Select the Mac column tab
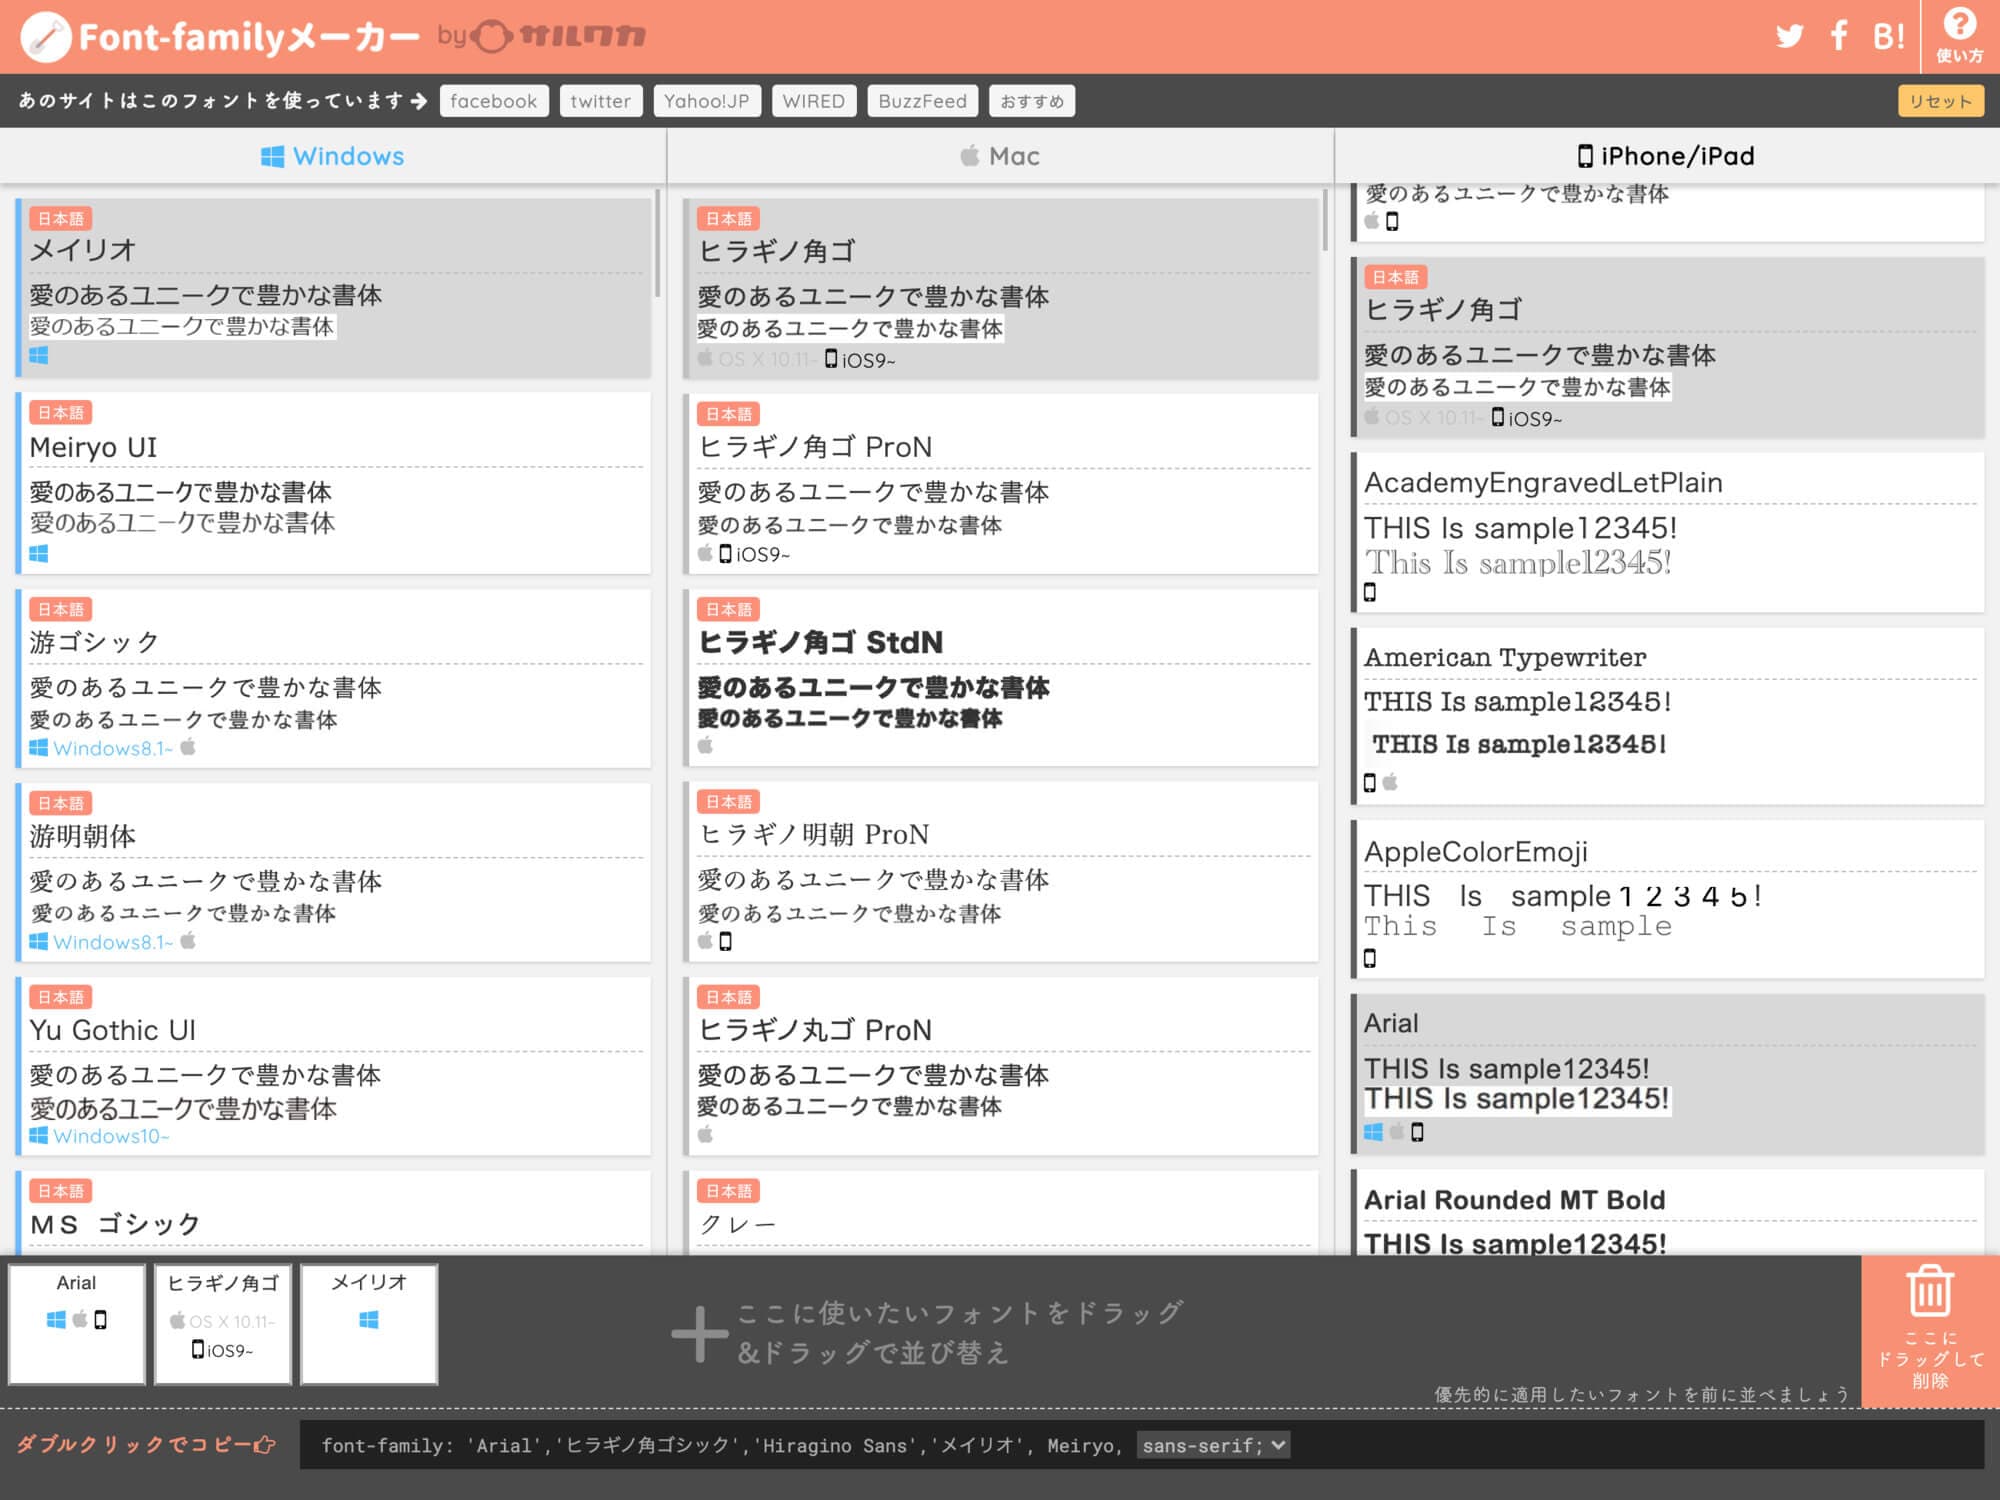This screenshot has height=1500, width=2000. point(1000,156)
